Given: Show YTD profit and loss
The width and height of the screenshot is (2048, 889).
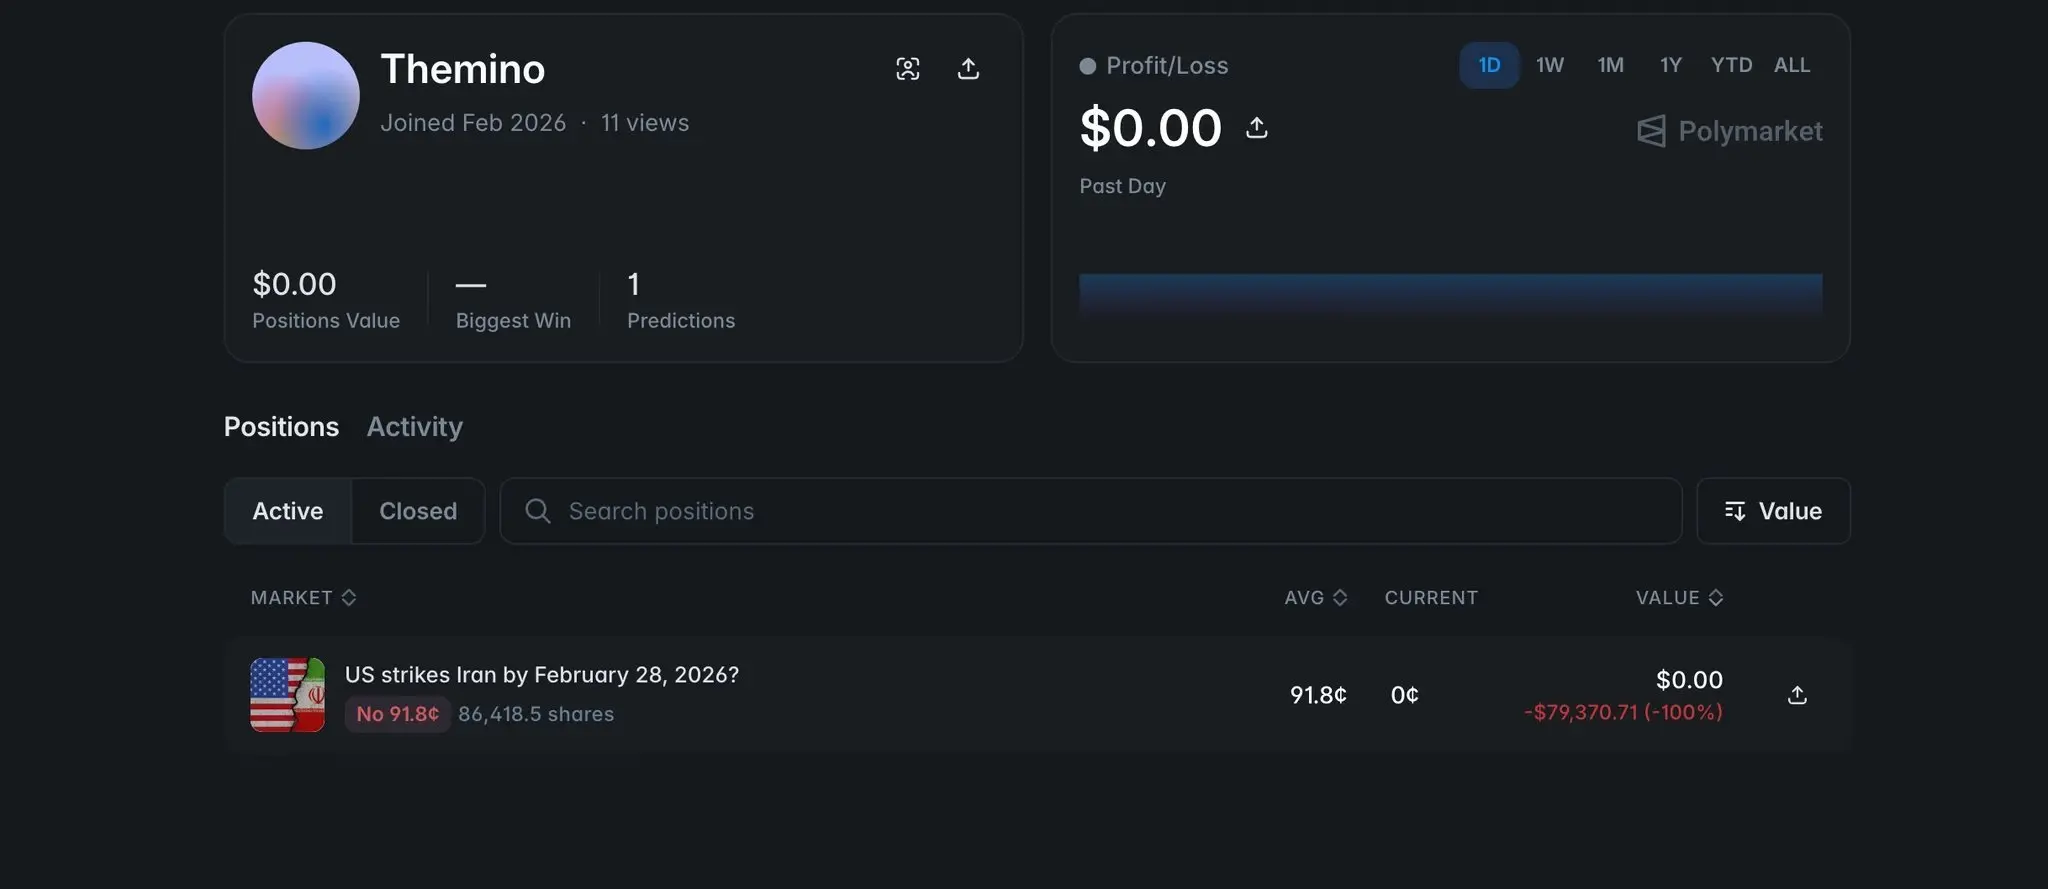Looking at the screenshot, I should tap(1731, 65).
